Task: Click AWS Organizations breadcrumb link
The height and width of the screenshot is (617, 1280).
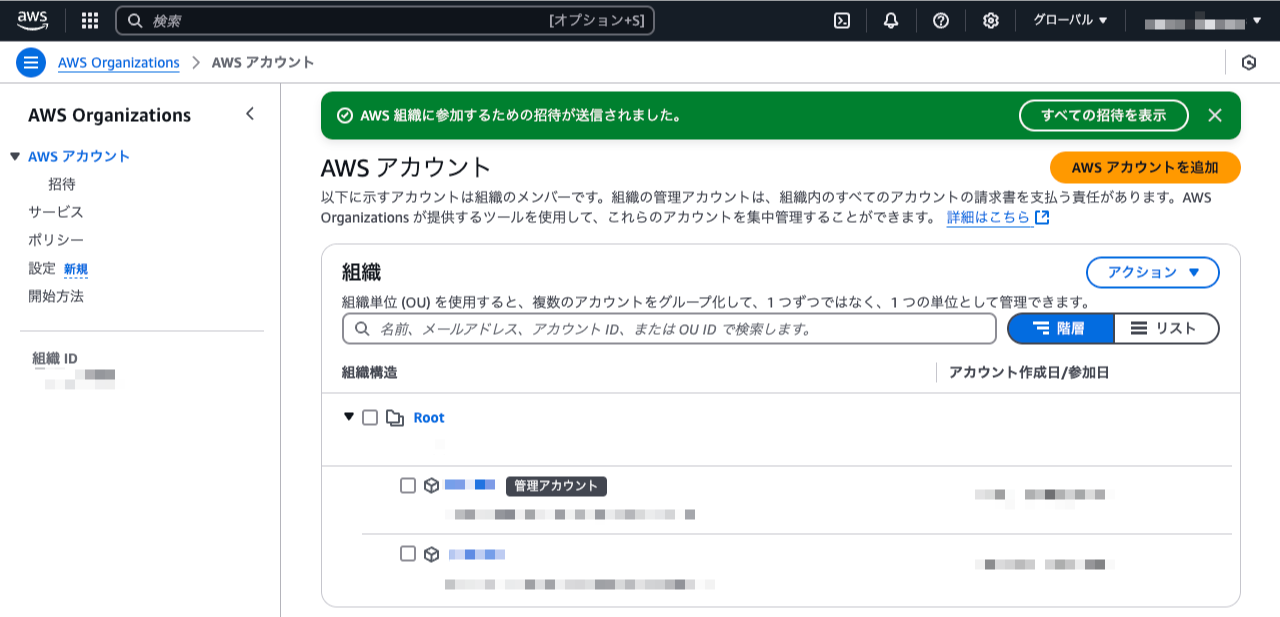Action: 119,62
